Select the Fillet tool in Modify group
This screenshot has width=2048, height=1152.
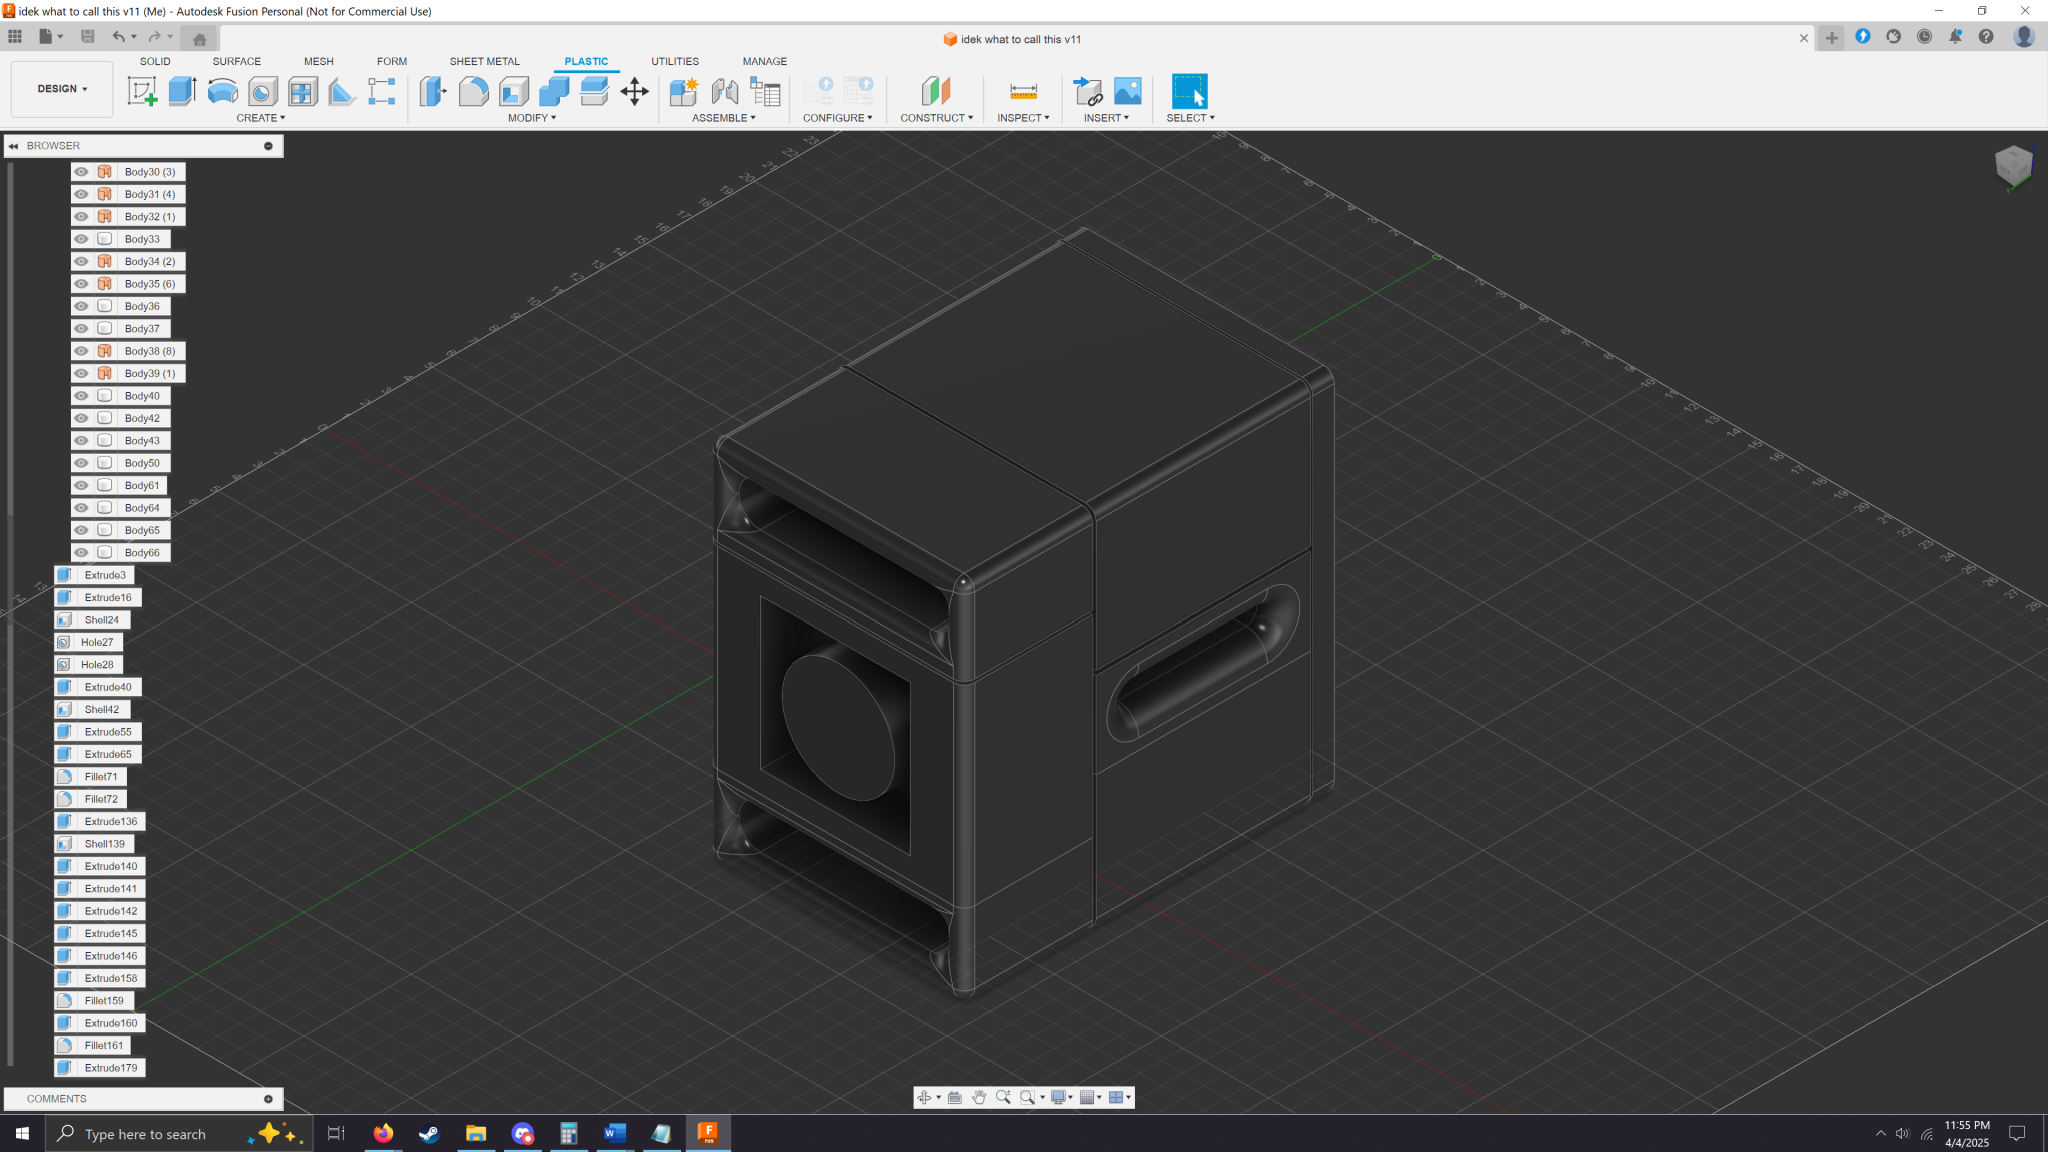tap(473, 91)
